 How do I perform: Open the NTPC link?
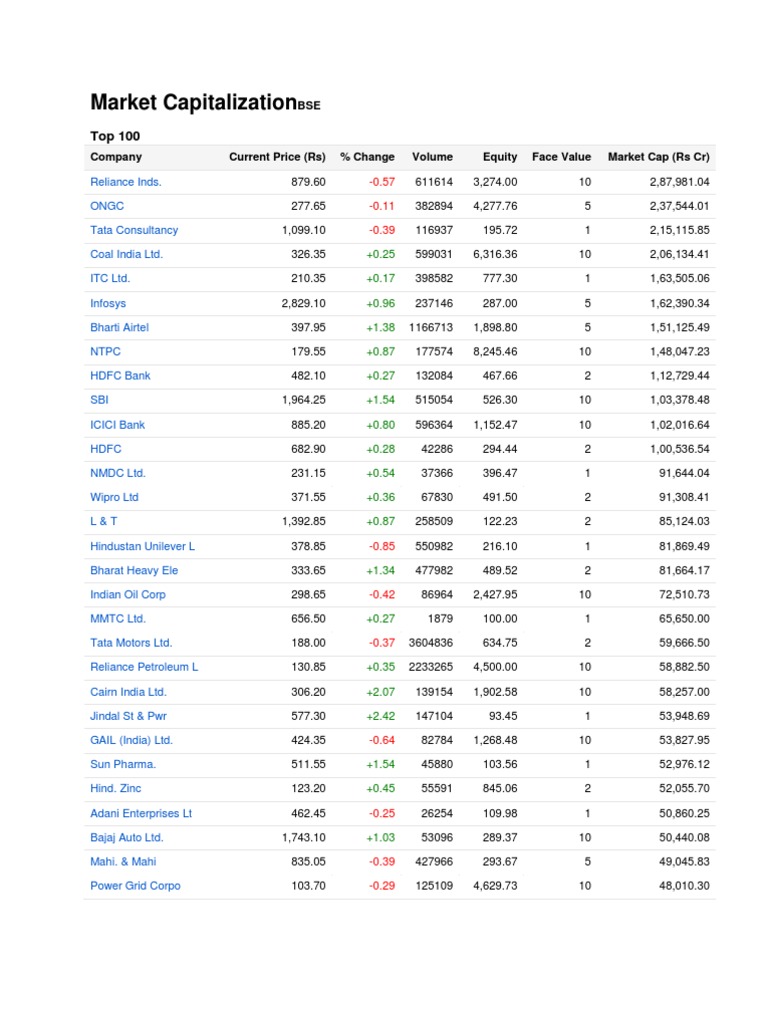(x=105, y=352)
